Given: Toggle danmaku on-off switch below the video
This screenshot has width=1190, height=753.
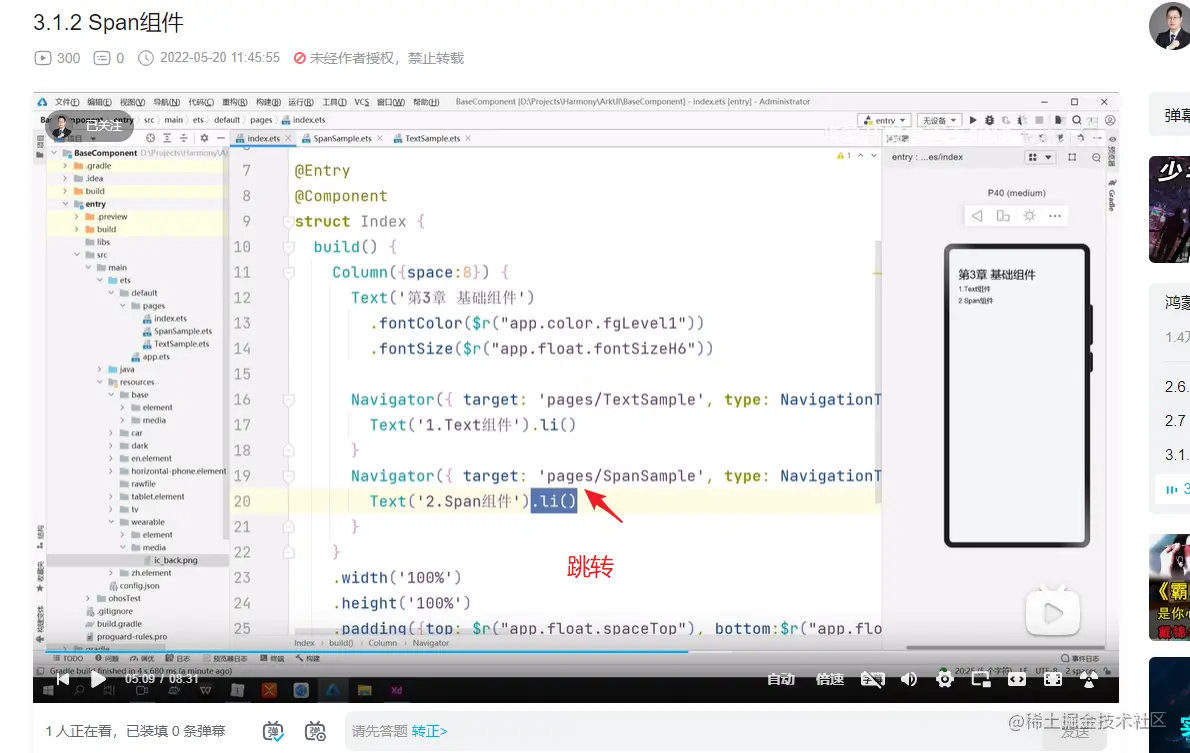Looking at the screenshot, I should pyautogui.click(x=273, y=732).
